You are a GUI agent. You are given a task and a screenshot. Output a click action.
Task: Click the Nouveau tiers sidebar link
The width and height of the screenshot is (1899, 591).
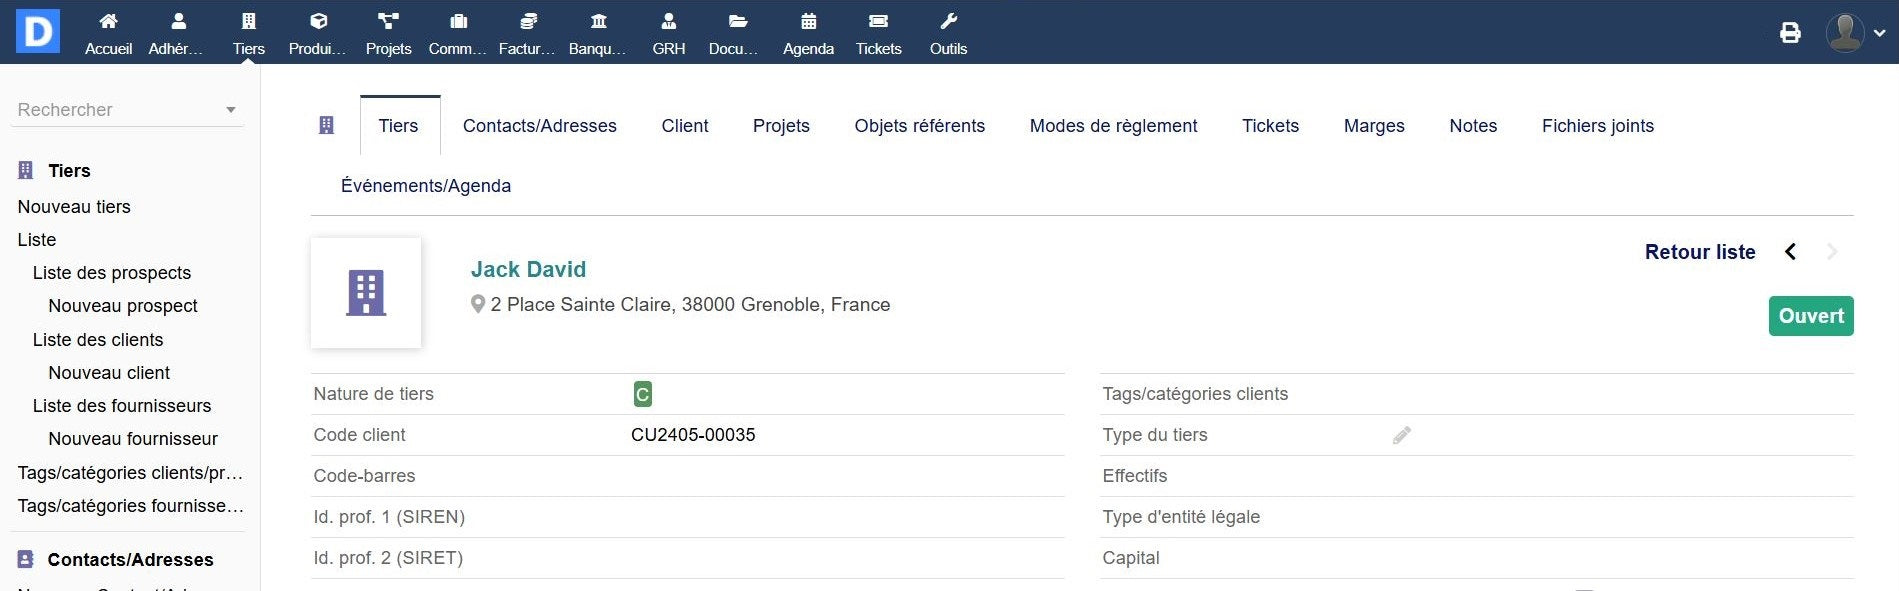pyautogui.click(x=74, y=207)
